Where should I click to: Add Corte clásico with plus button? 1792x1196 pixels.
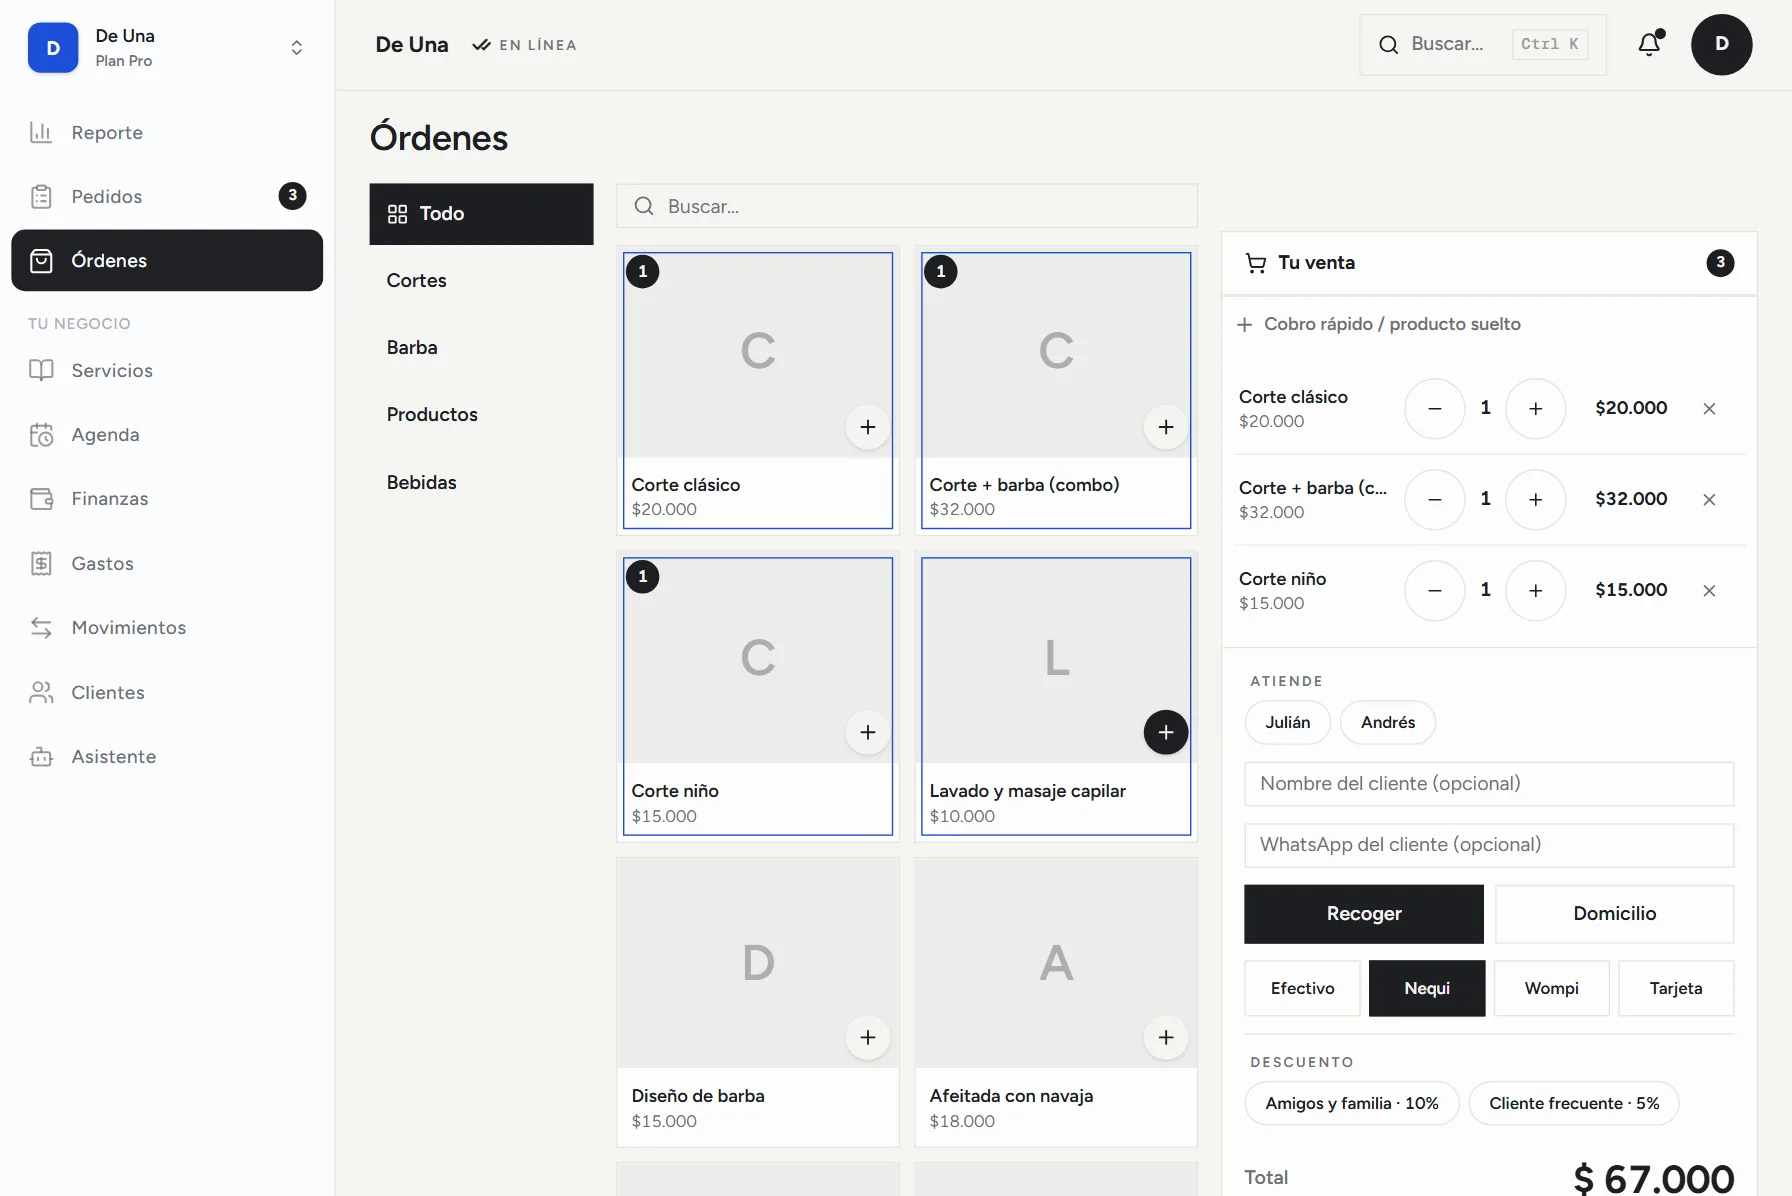868,427
